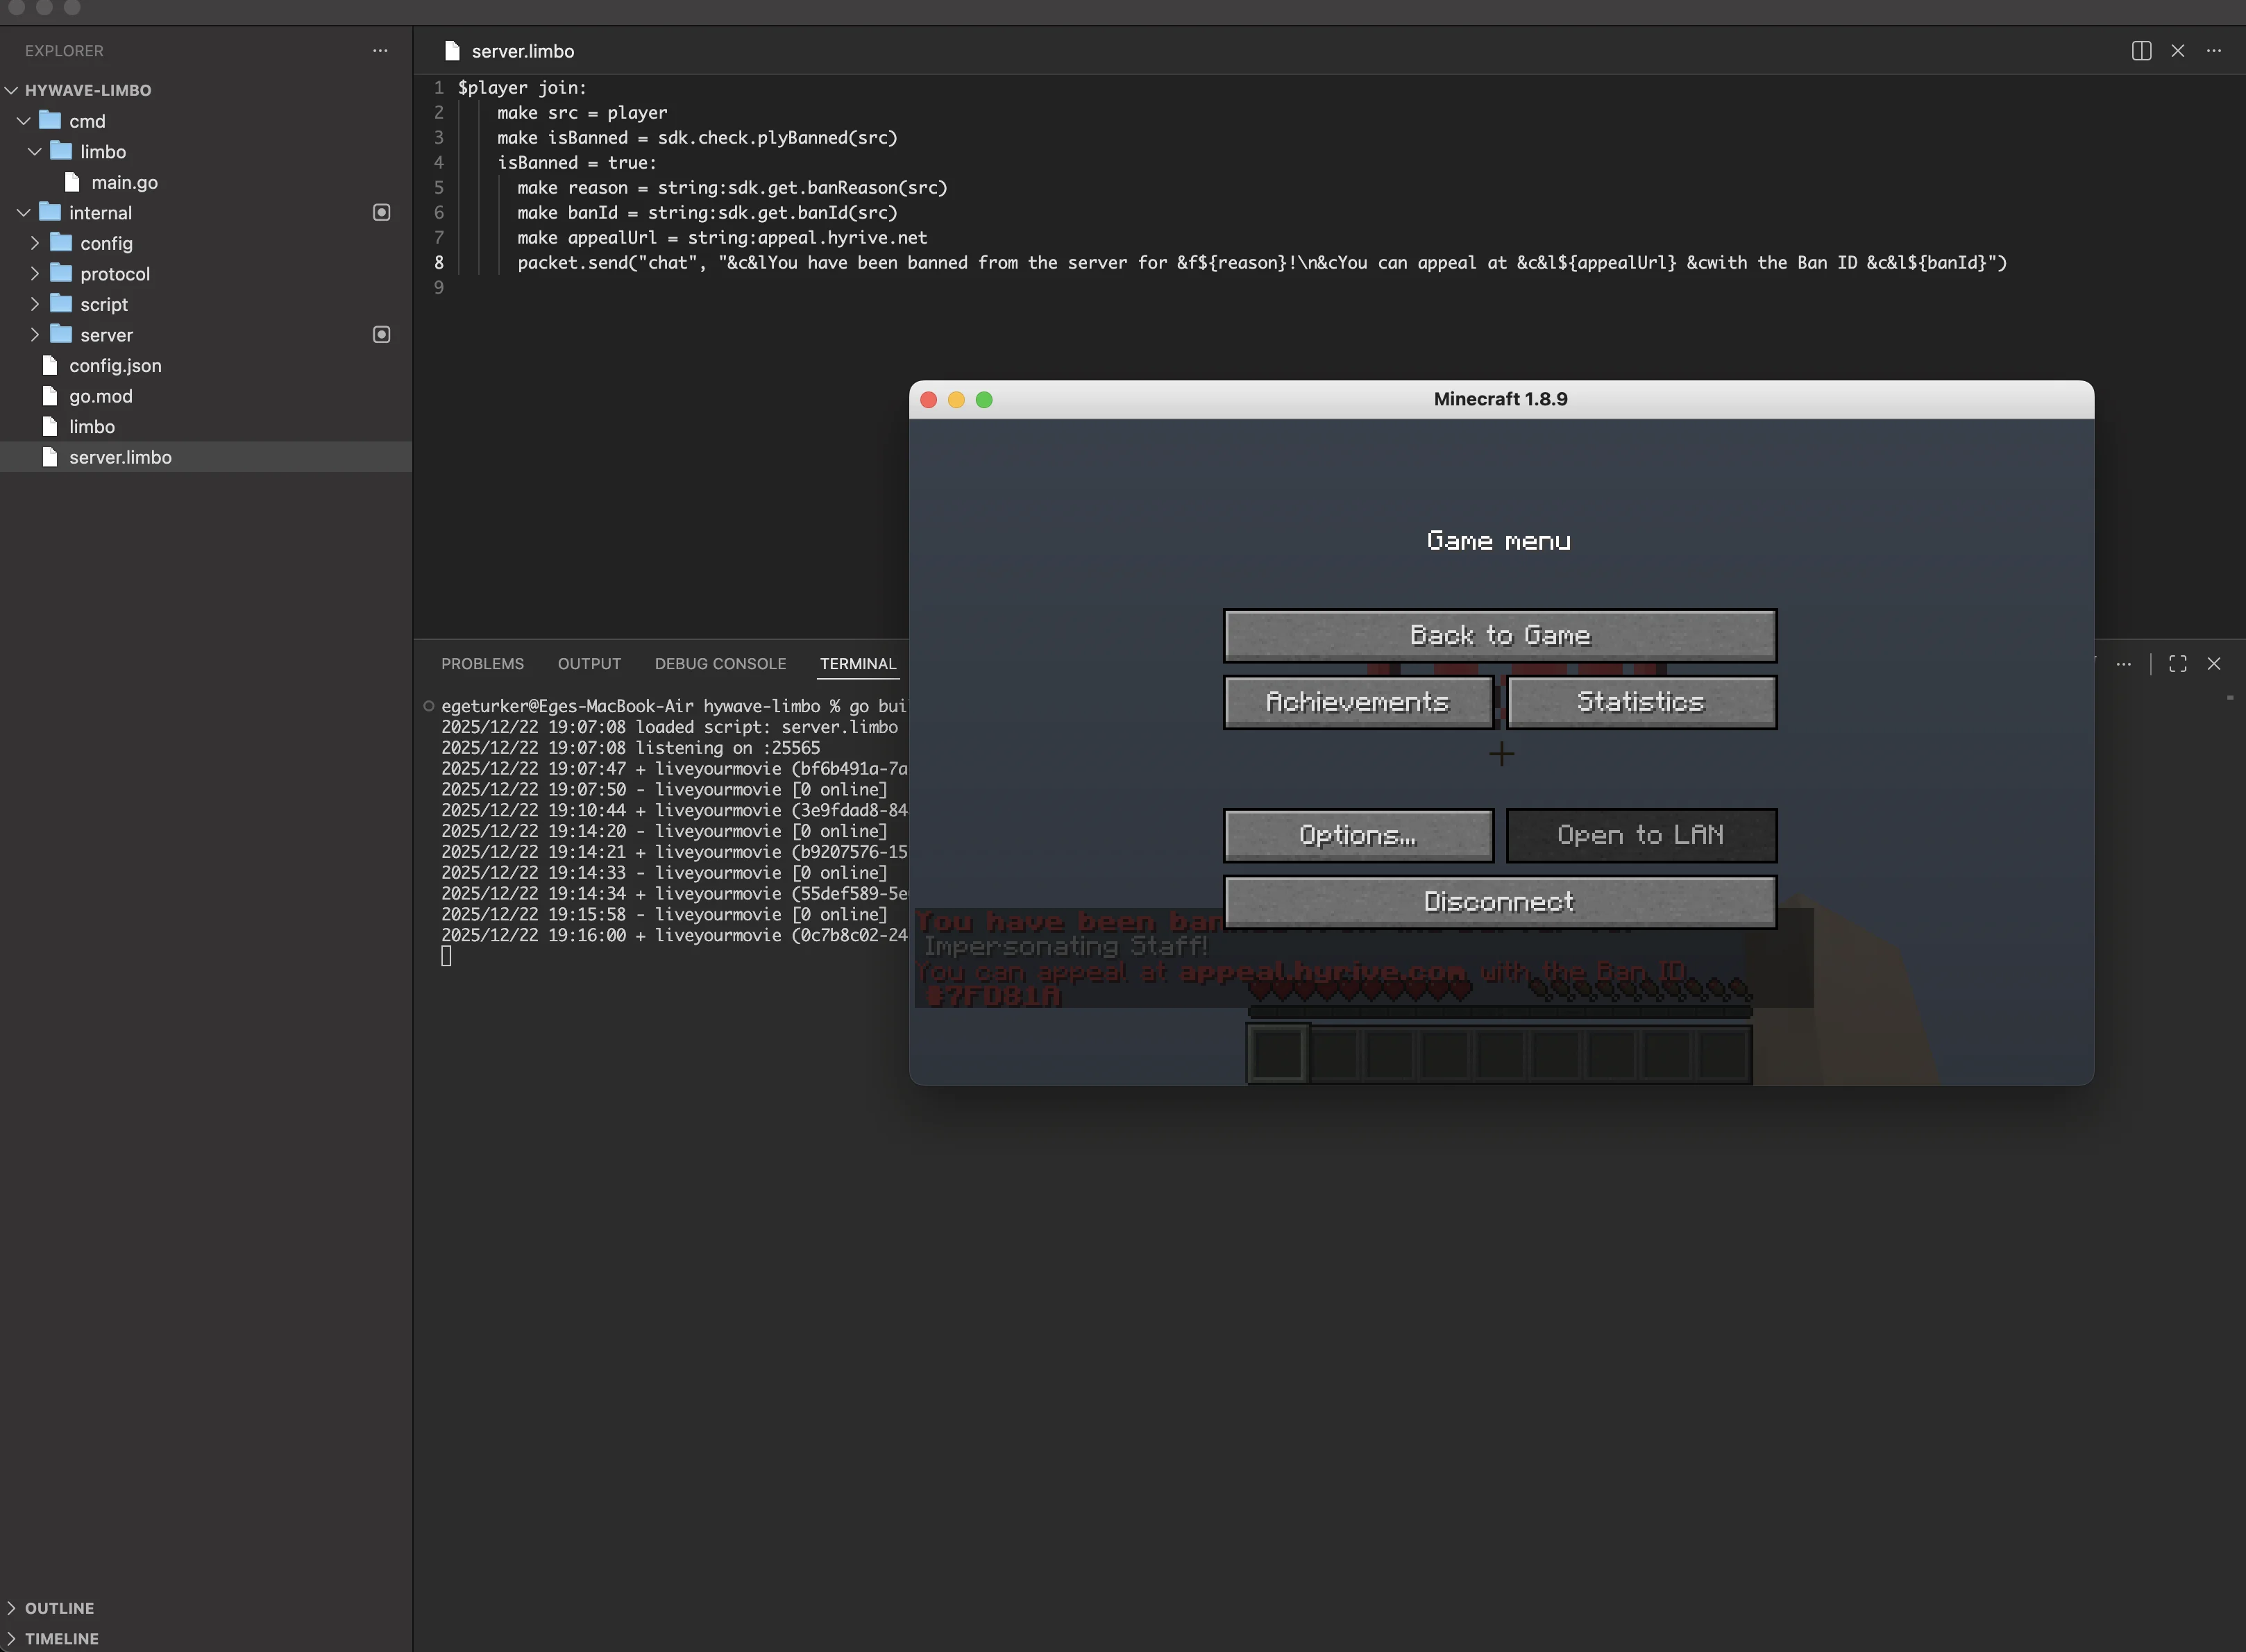Viewport: 2246px width, 1652px height.
Task: Open terminal panel more actions ellipsis
Action: (2124, 664)
